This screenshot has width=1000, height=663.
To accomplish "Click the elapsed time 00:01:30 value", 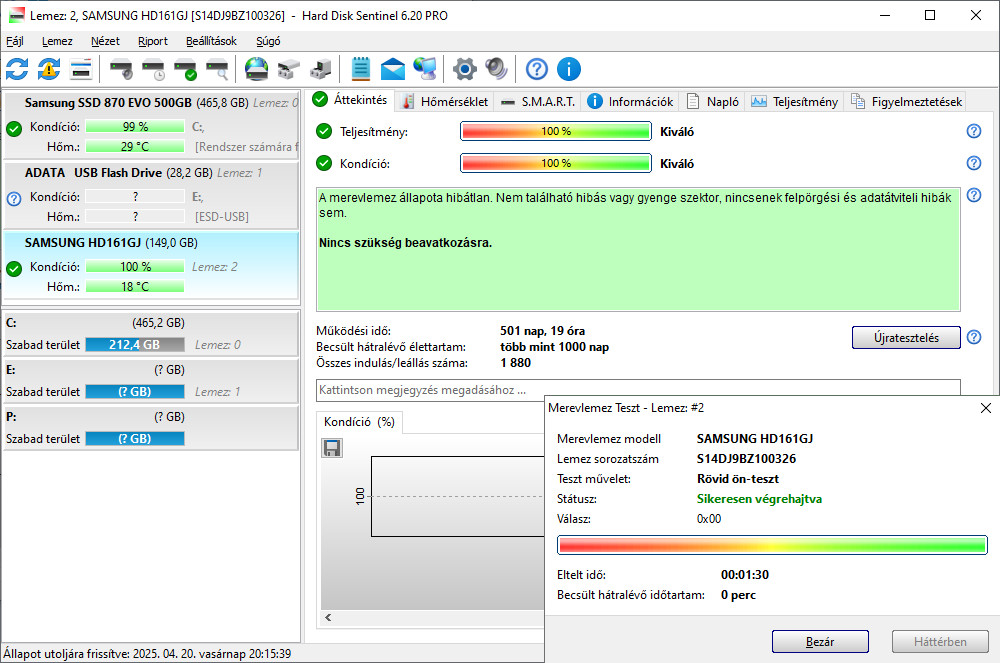I will (x=744, y=575).
